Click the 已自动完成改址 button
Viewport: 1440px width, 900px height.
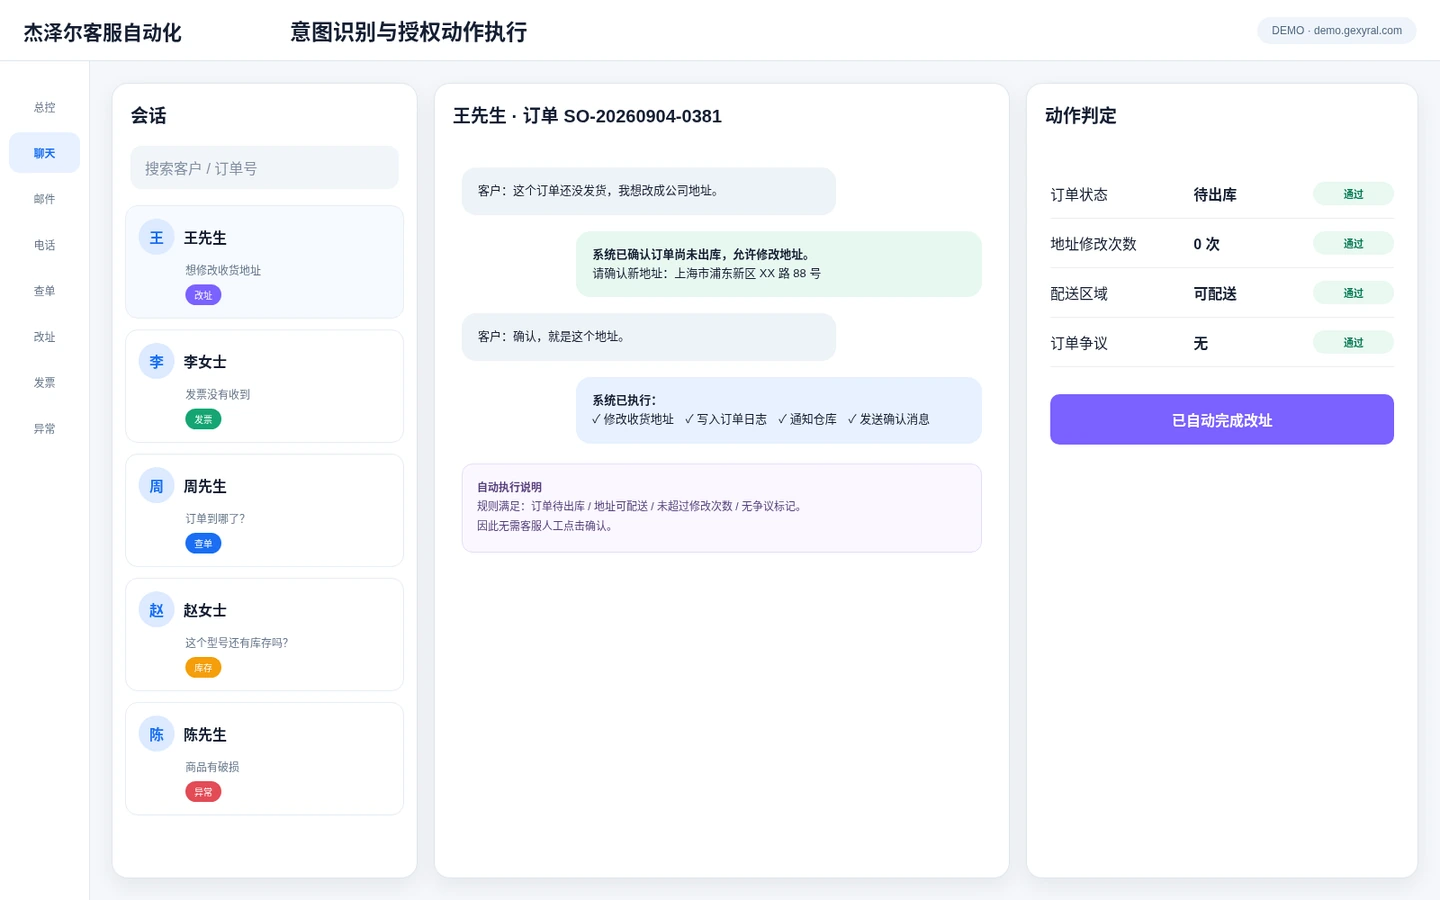pyautogui.click(x=1222, y=419)
